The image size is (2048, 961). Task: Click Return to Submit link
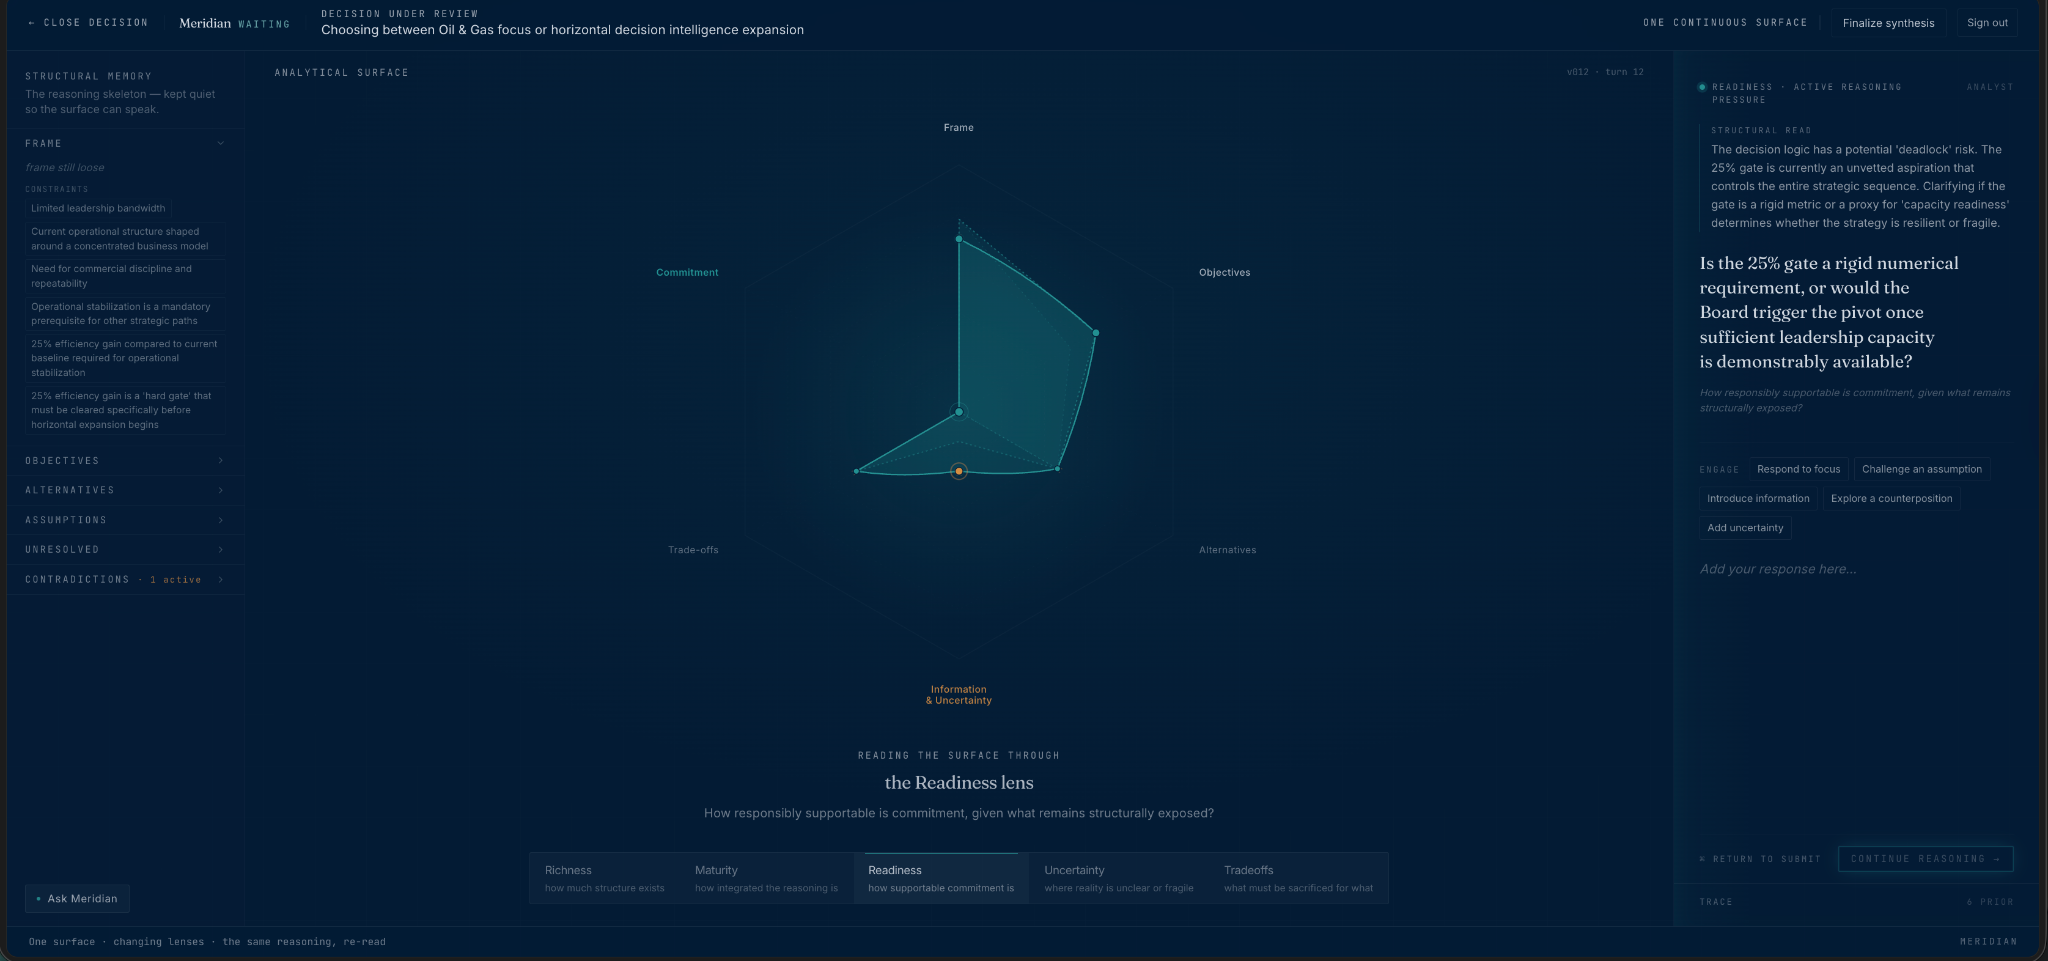point(1760,859)
